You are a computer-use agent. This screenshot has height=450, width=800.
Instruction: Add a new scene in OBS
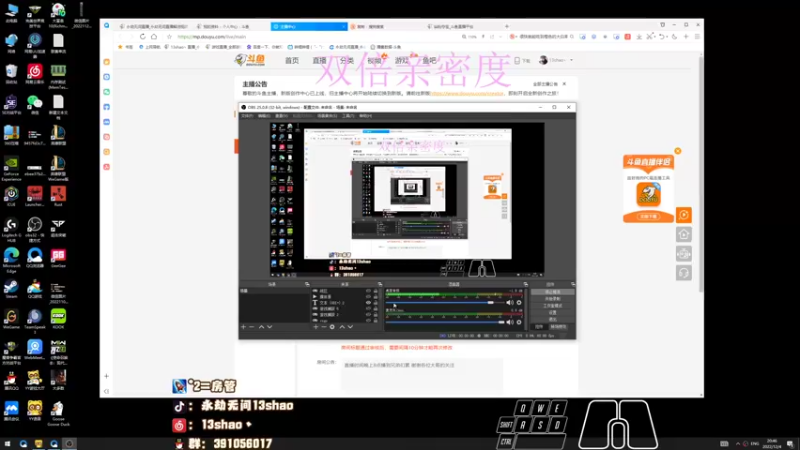coord(243,327)
